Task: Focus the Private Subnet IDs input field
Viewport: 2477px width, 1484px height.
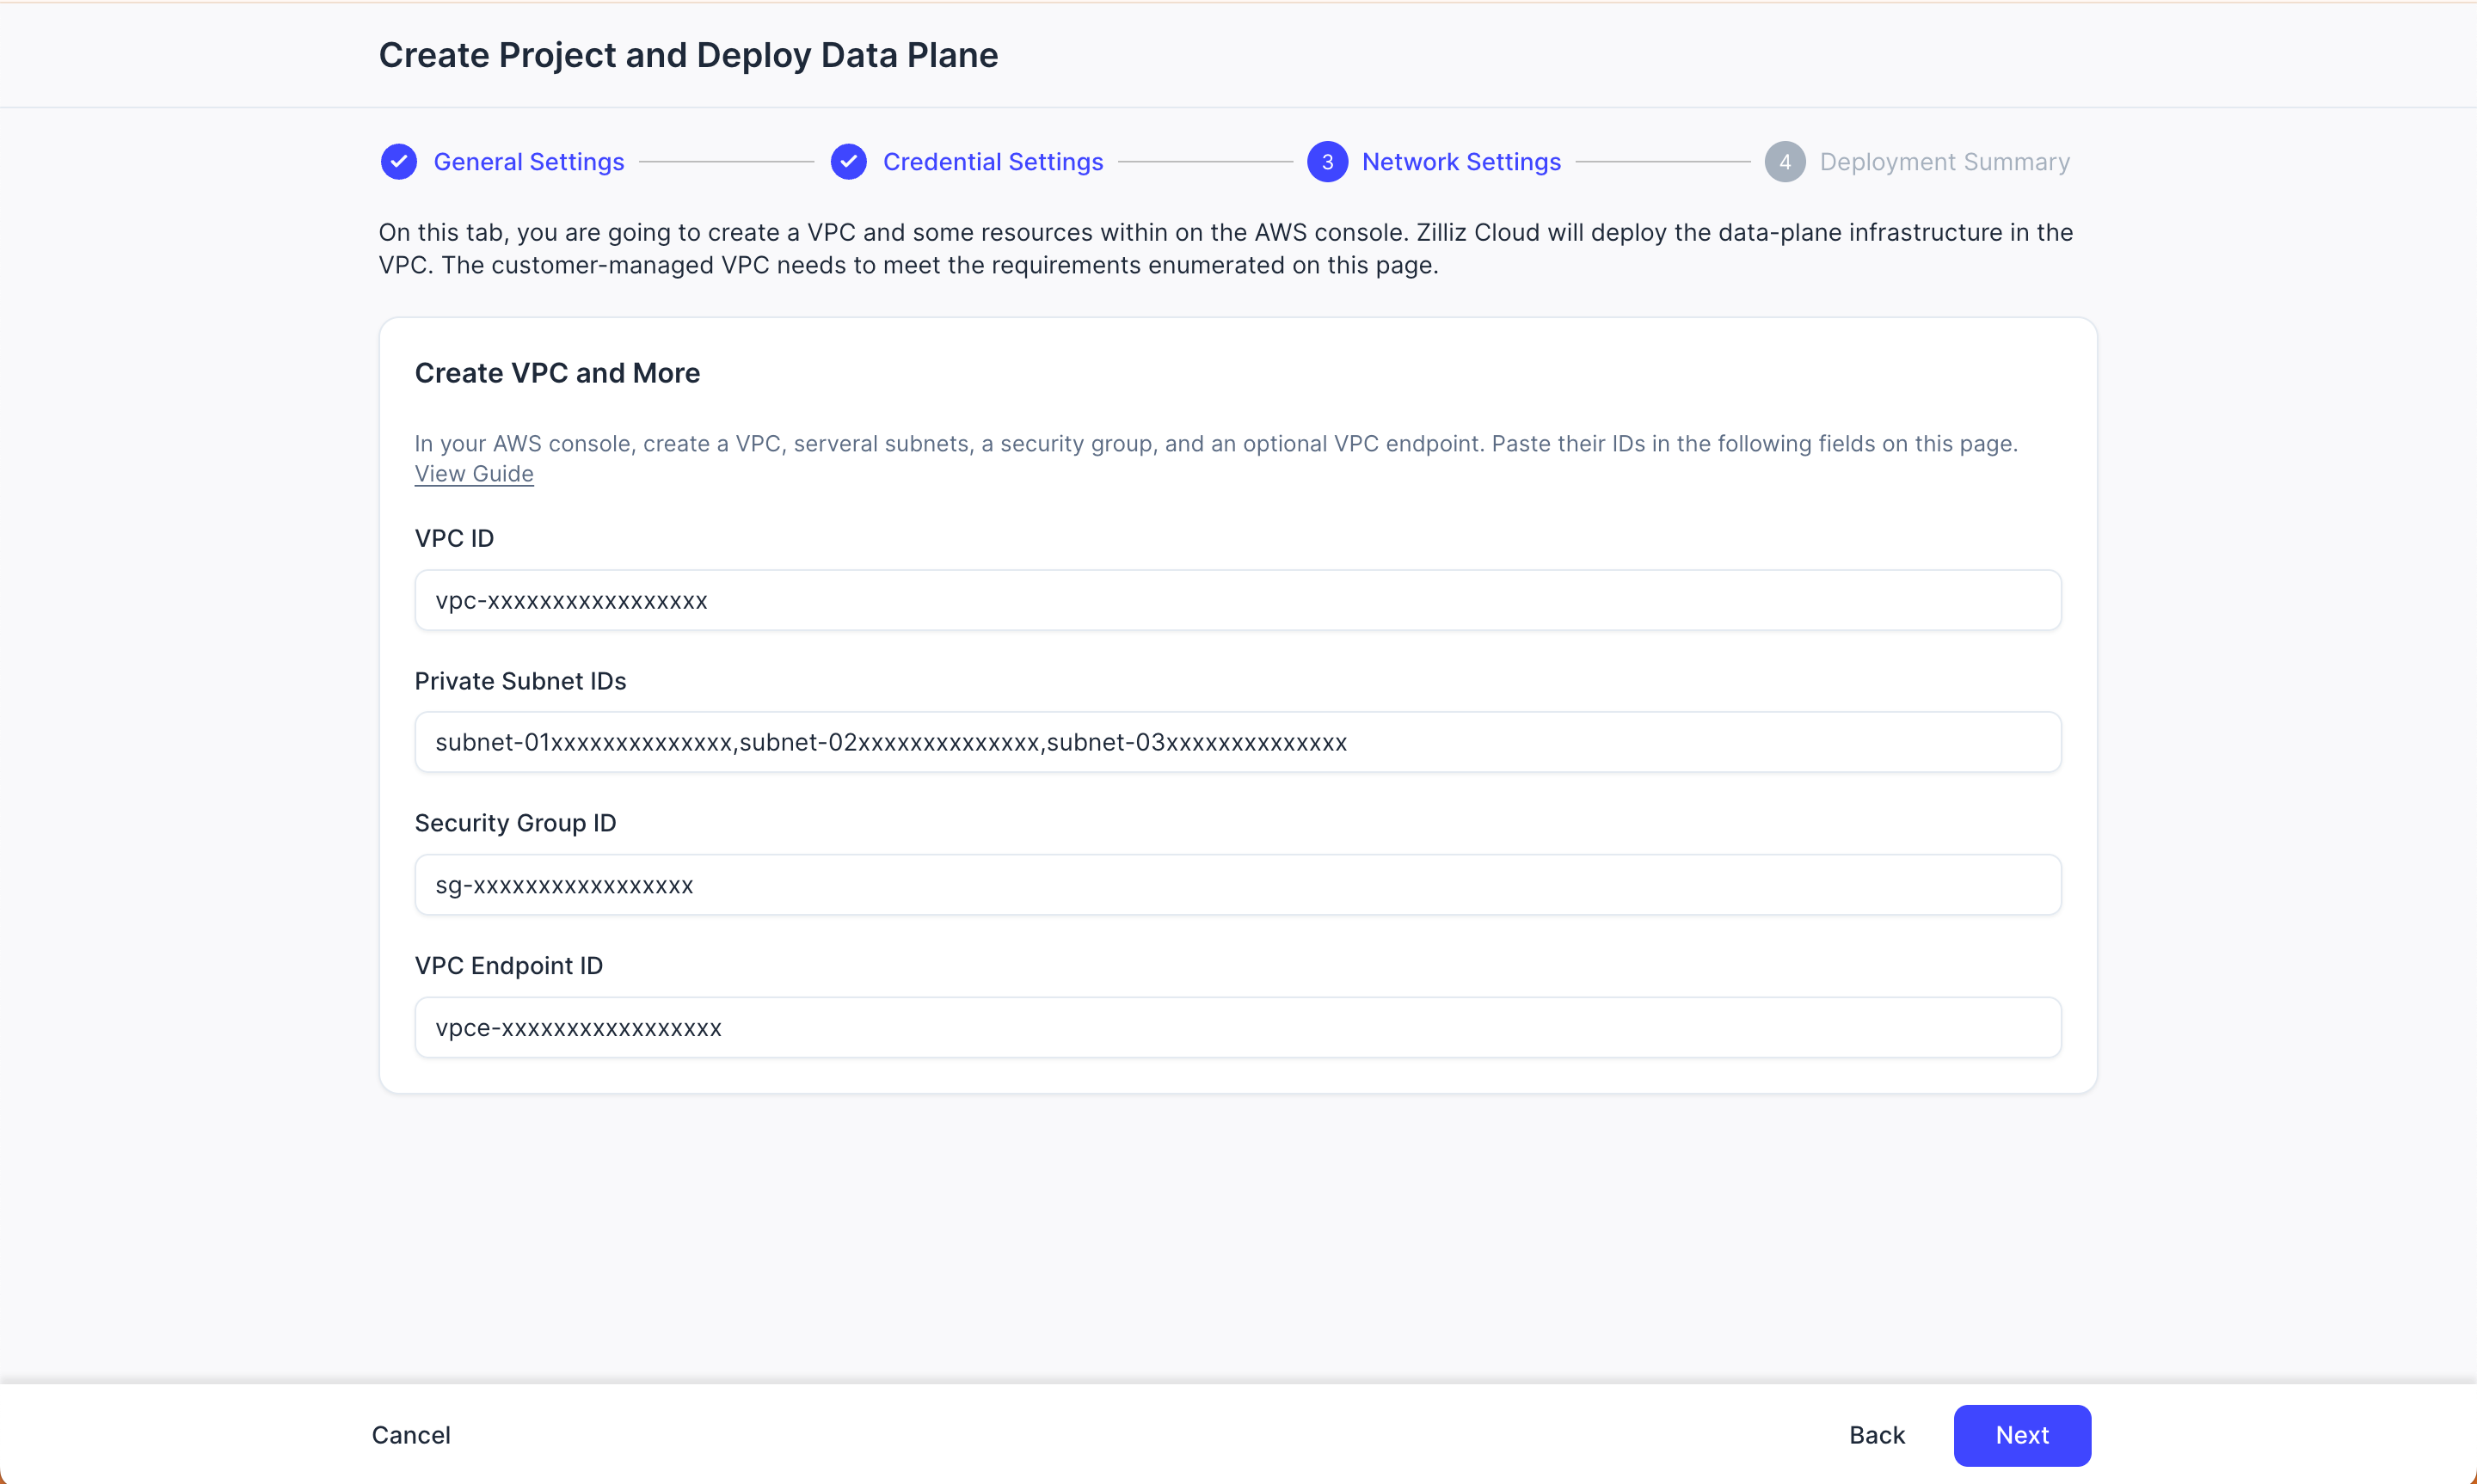Action: point(1237,743)
